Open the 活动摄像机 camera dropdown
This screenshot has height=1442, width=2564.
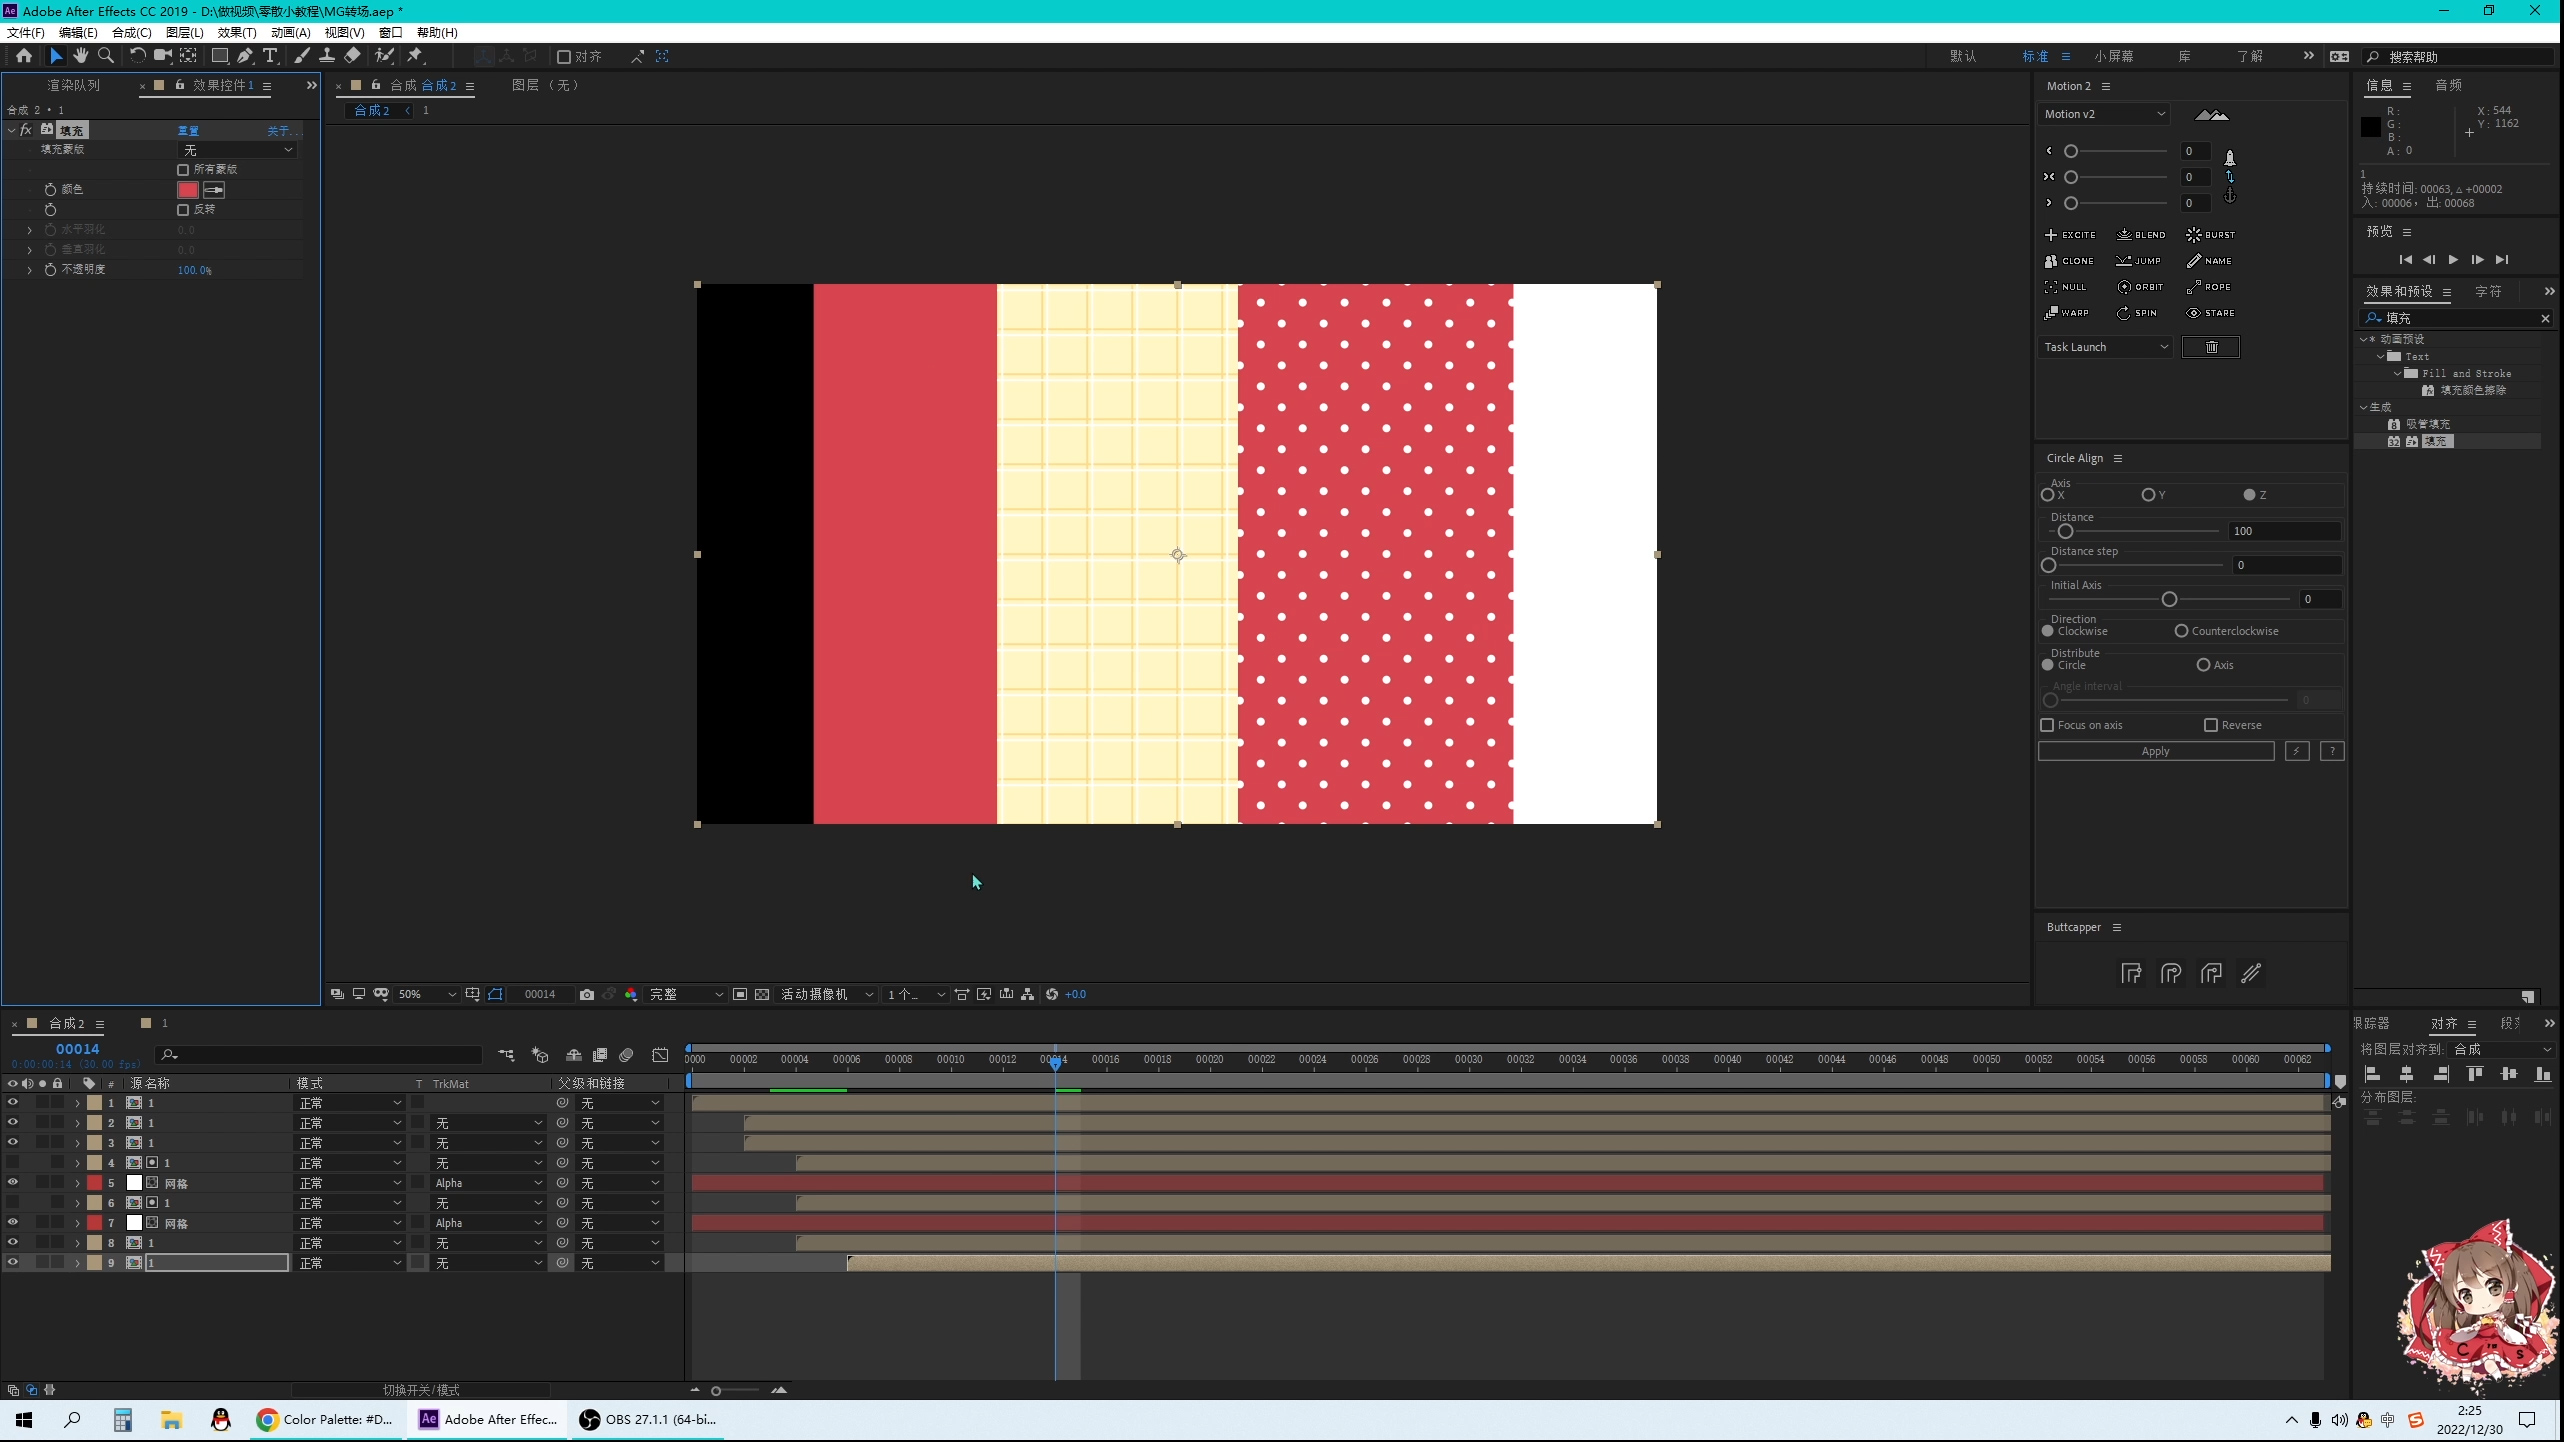pyautogui.click(x=827, y=994)
